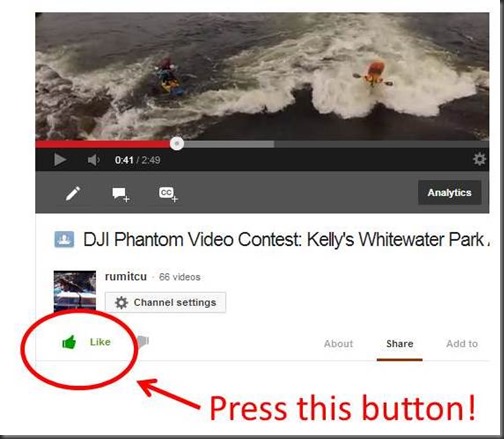Screen dimensions: 504x439
Task: Open the Add to tab
Action: click(462, 344)
